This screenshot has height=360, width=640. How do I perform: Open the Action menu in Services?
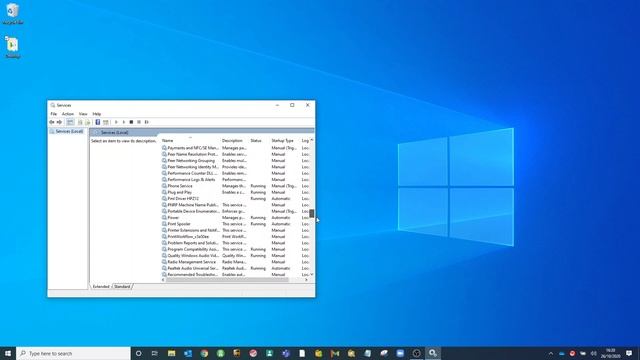(68, 114)
